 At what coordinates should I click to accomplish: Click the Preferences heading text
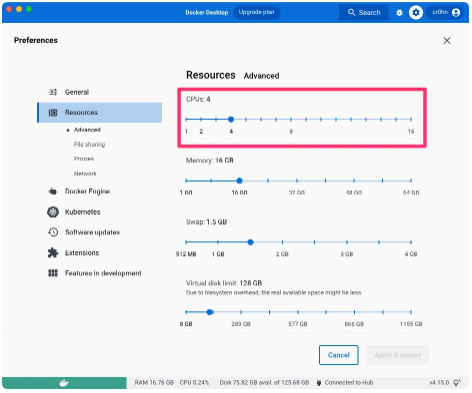[x=36, y=40]
